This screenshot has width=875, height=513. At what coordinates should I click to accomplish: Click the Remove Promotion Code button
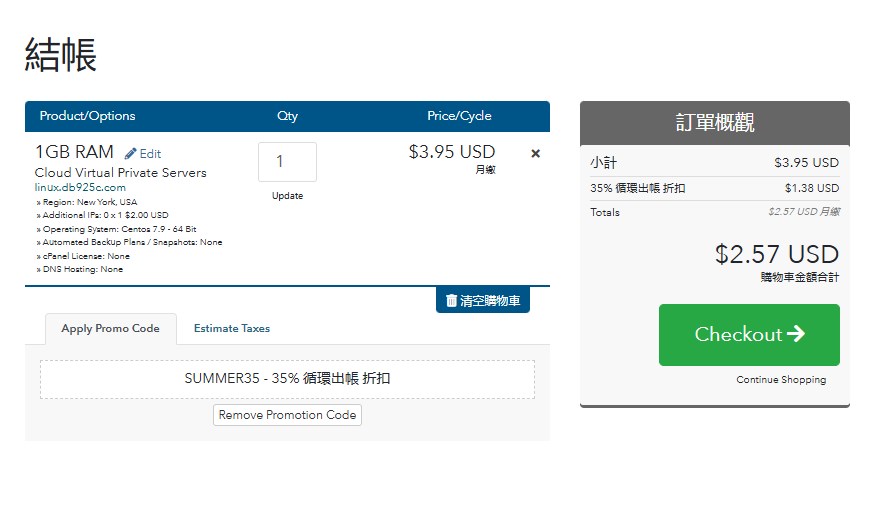coord(287,415)
